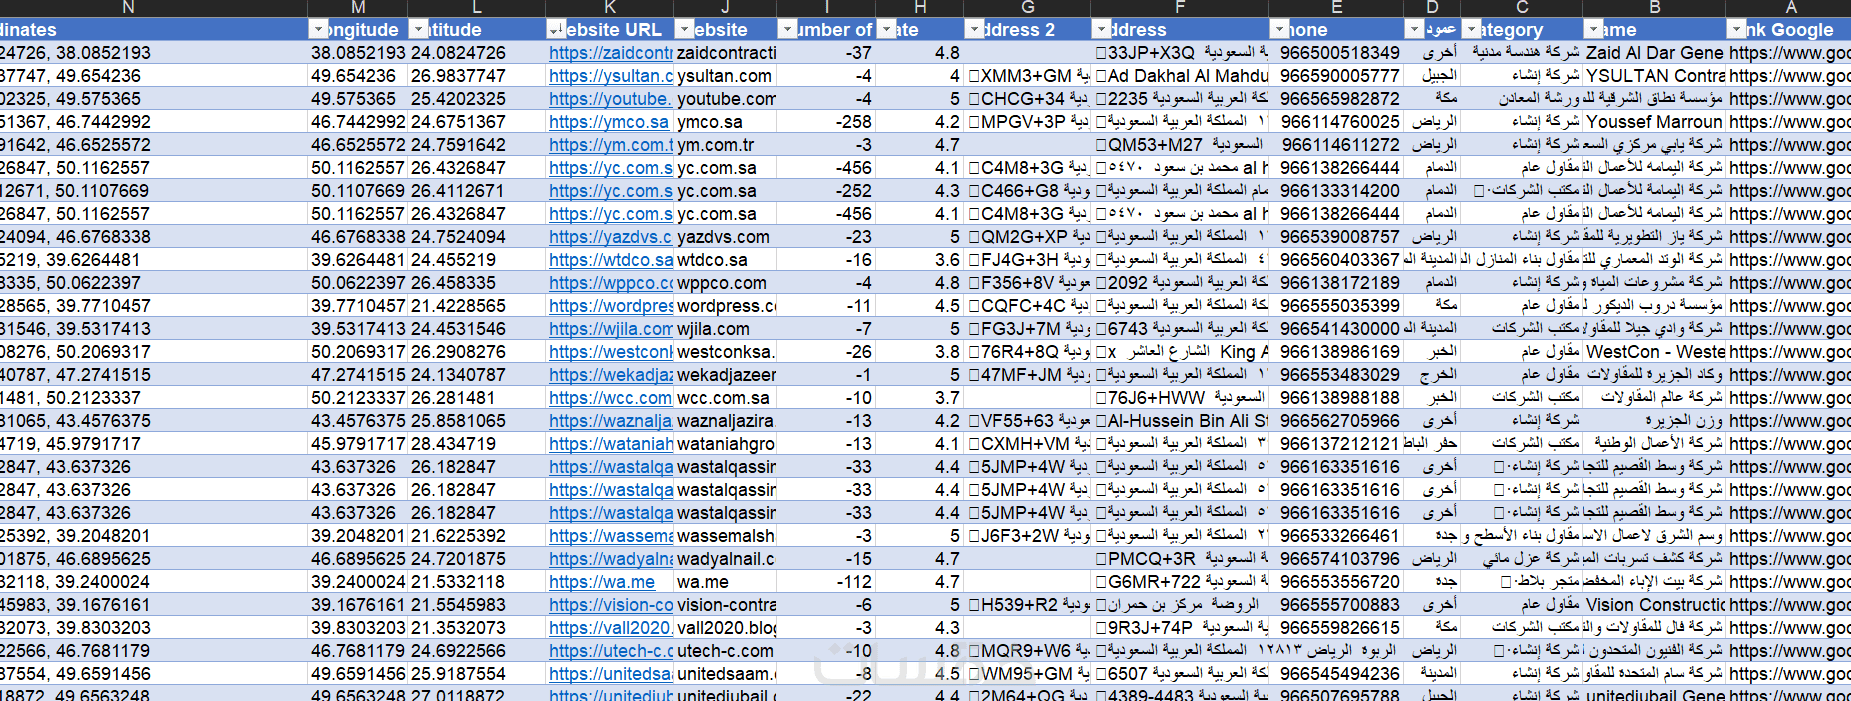The width and height of the screenshot is (1851, 701).
Task: Open the Rate column filter in column H
Action: (x=886, y=29)
